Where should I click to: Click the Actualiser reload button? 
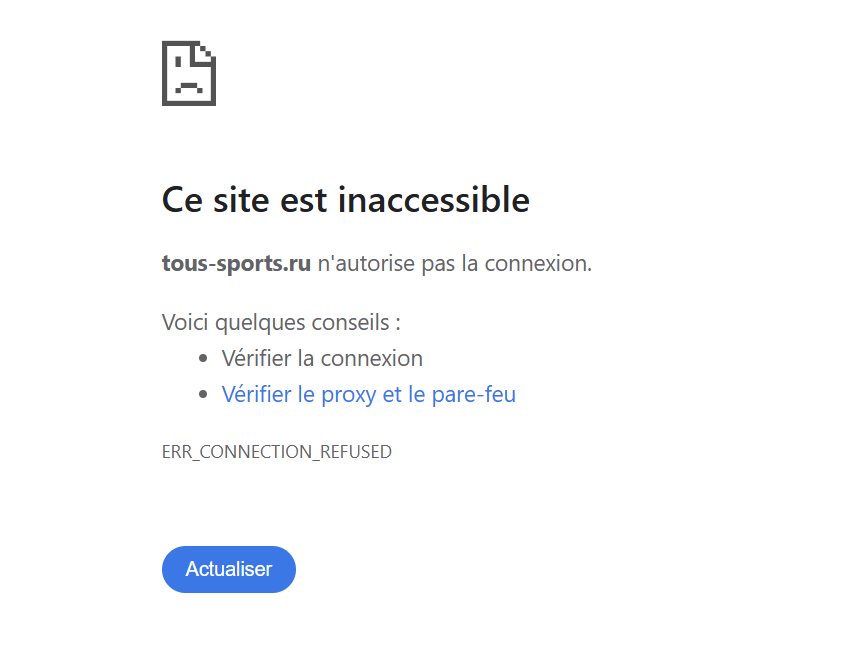point(228,569)
